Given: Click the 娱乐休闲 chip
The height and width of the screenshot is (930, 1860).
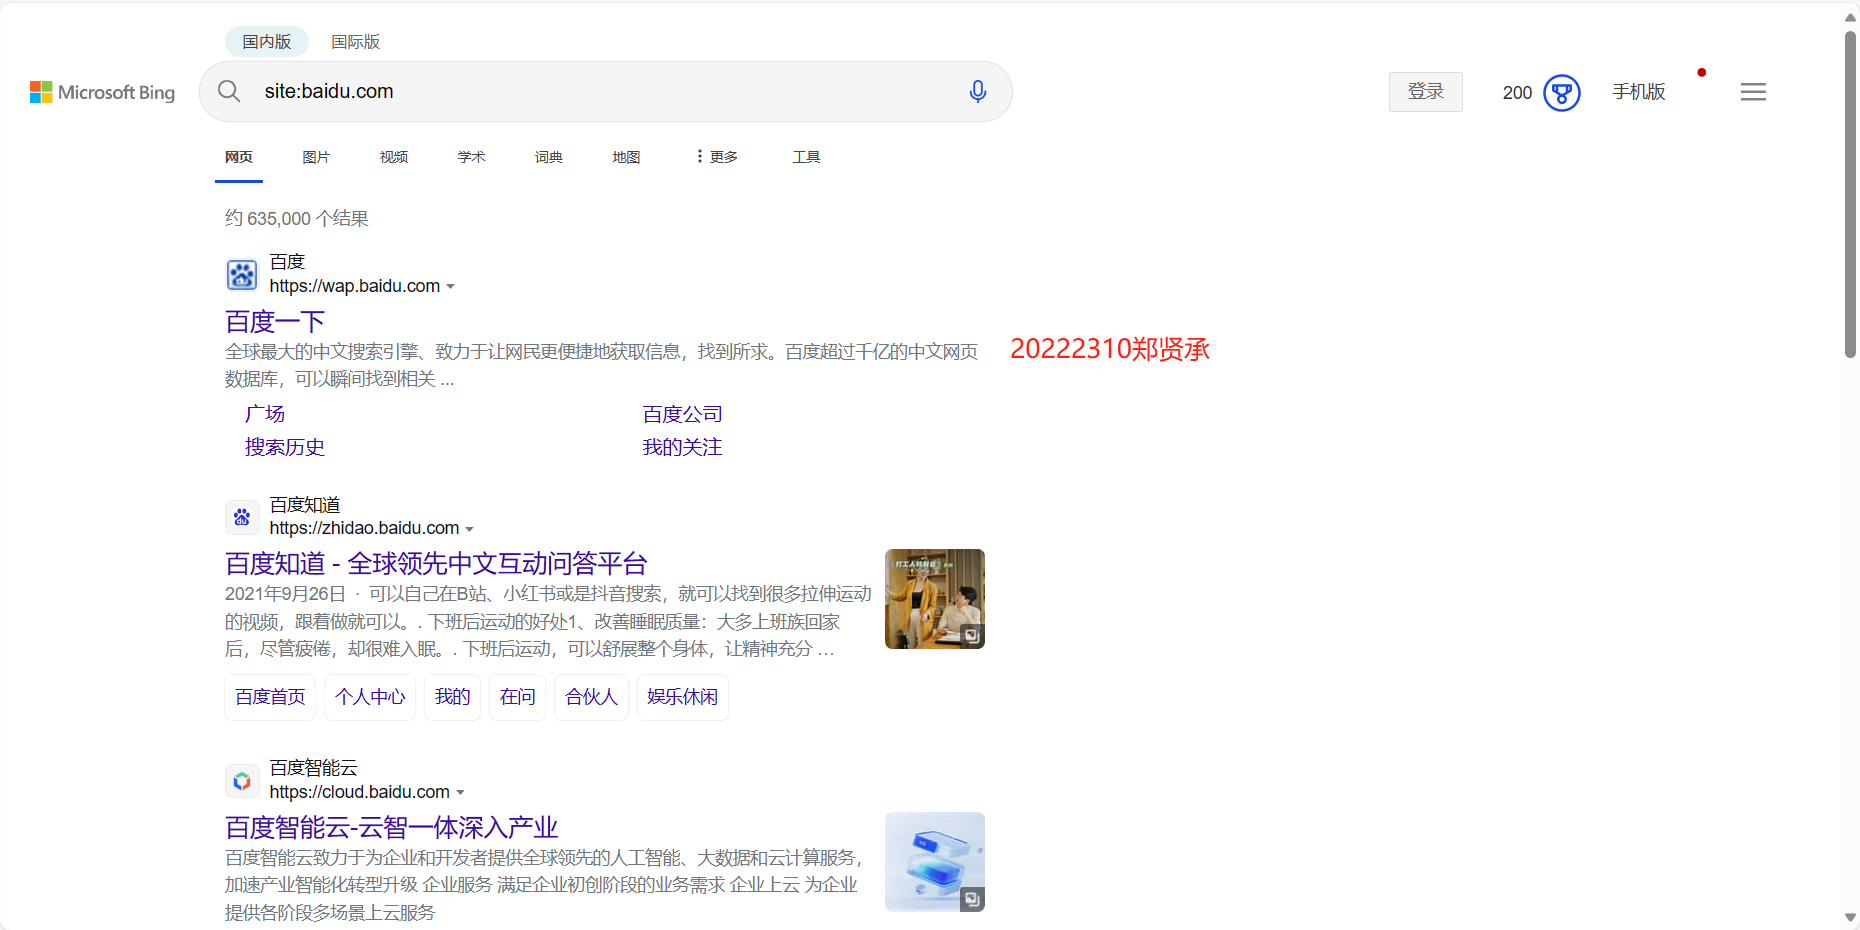Looking at the screenshot, I should point(683,697).
